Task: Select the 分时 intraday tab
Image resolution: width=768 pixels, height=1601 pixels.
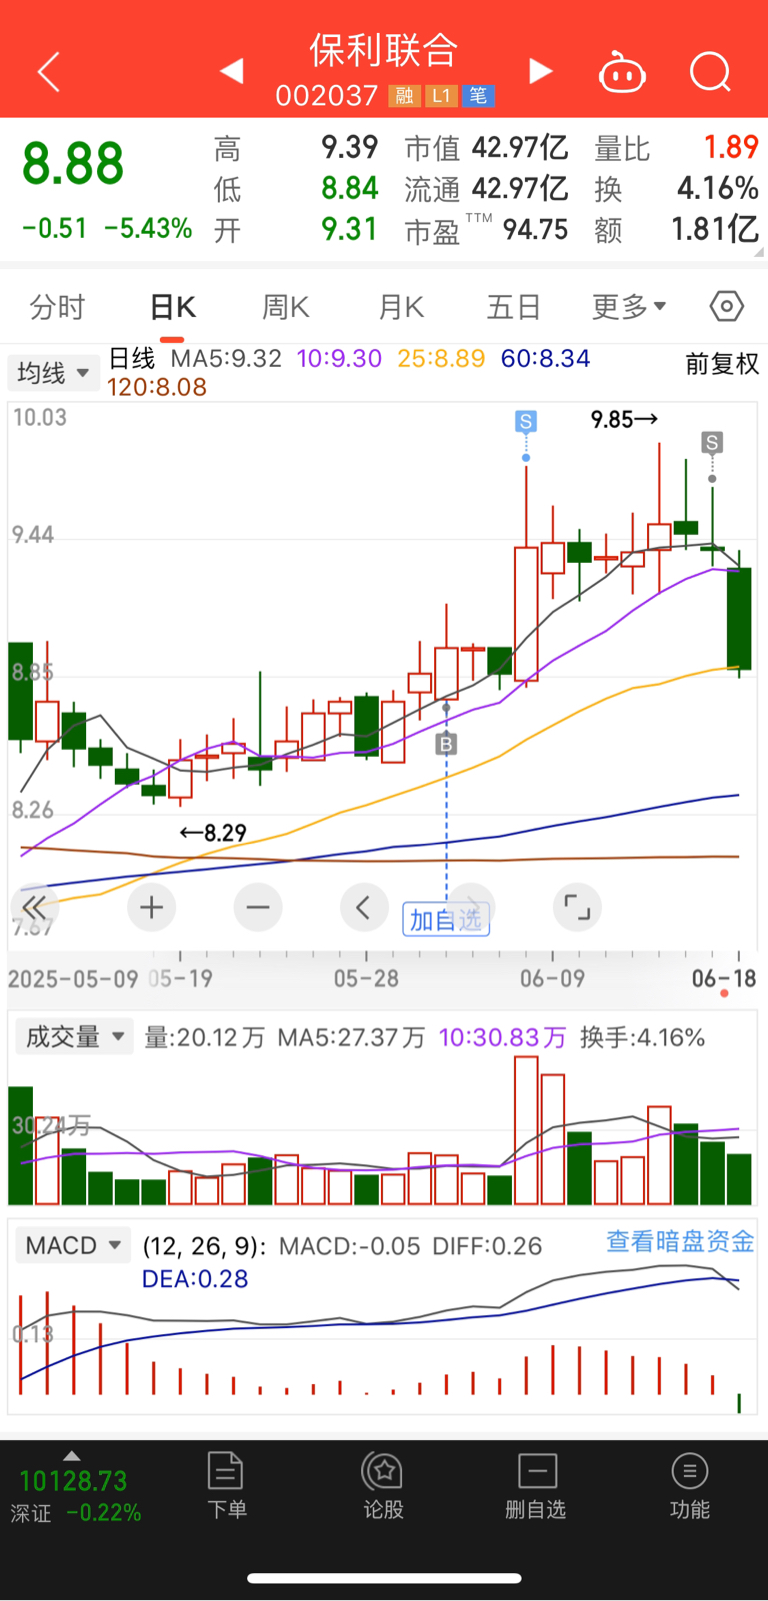Action: click(x=57, y=307)
